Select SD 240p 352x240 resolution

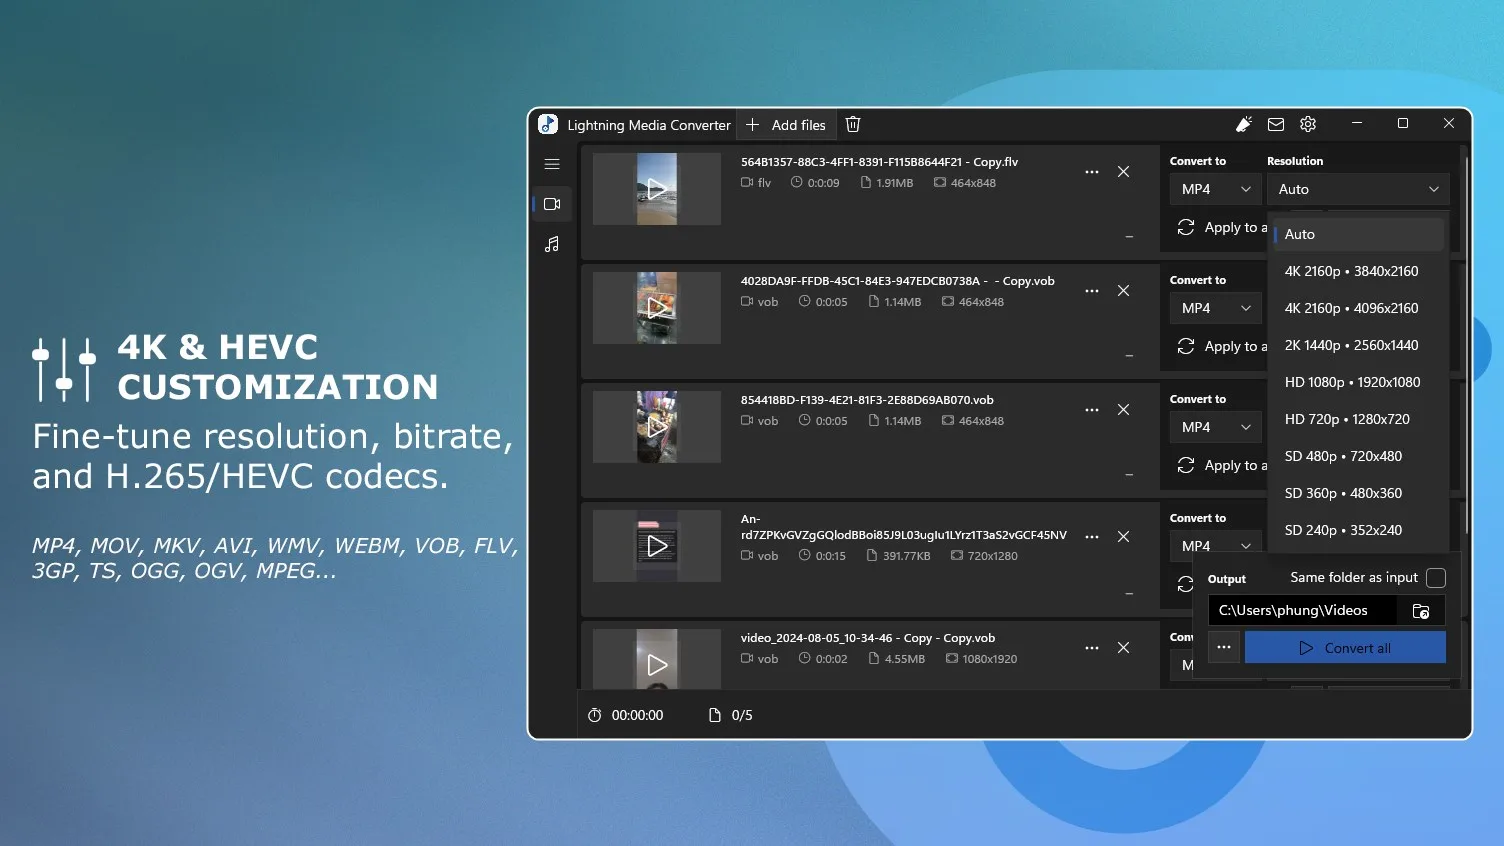1358,530
